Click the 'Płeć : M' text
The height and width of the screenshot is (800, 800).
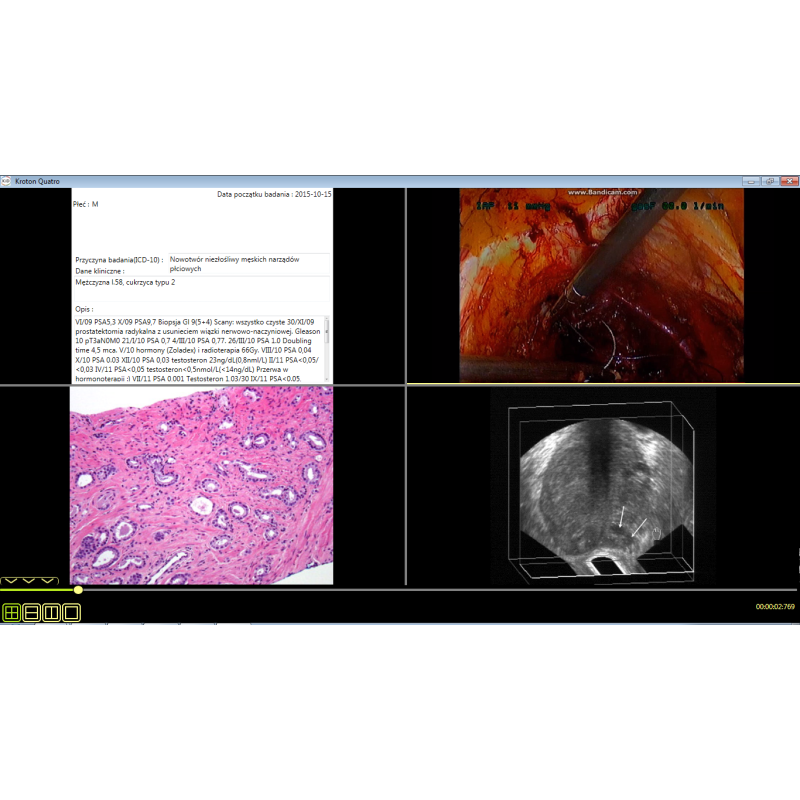coord(86,204)
